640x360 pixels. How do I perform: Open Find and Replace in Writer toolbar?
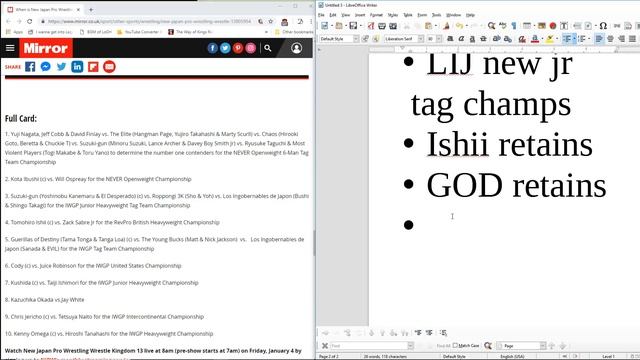[x=491, y=26]
